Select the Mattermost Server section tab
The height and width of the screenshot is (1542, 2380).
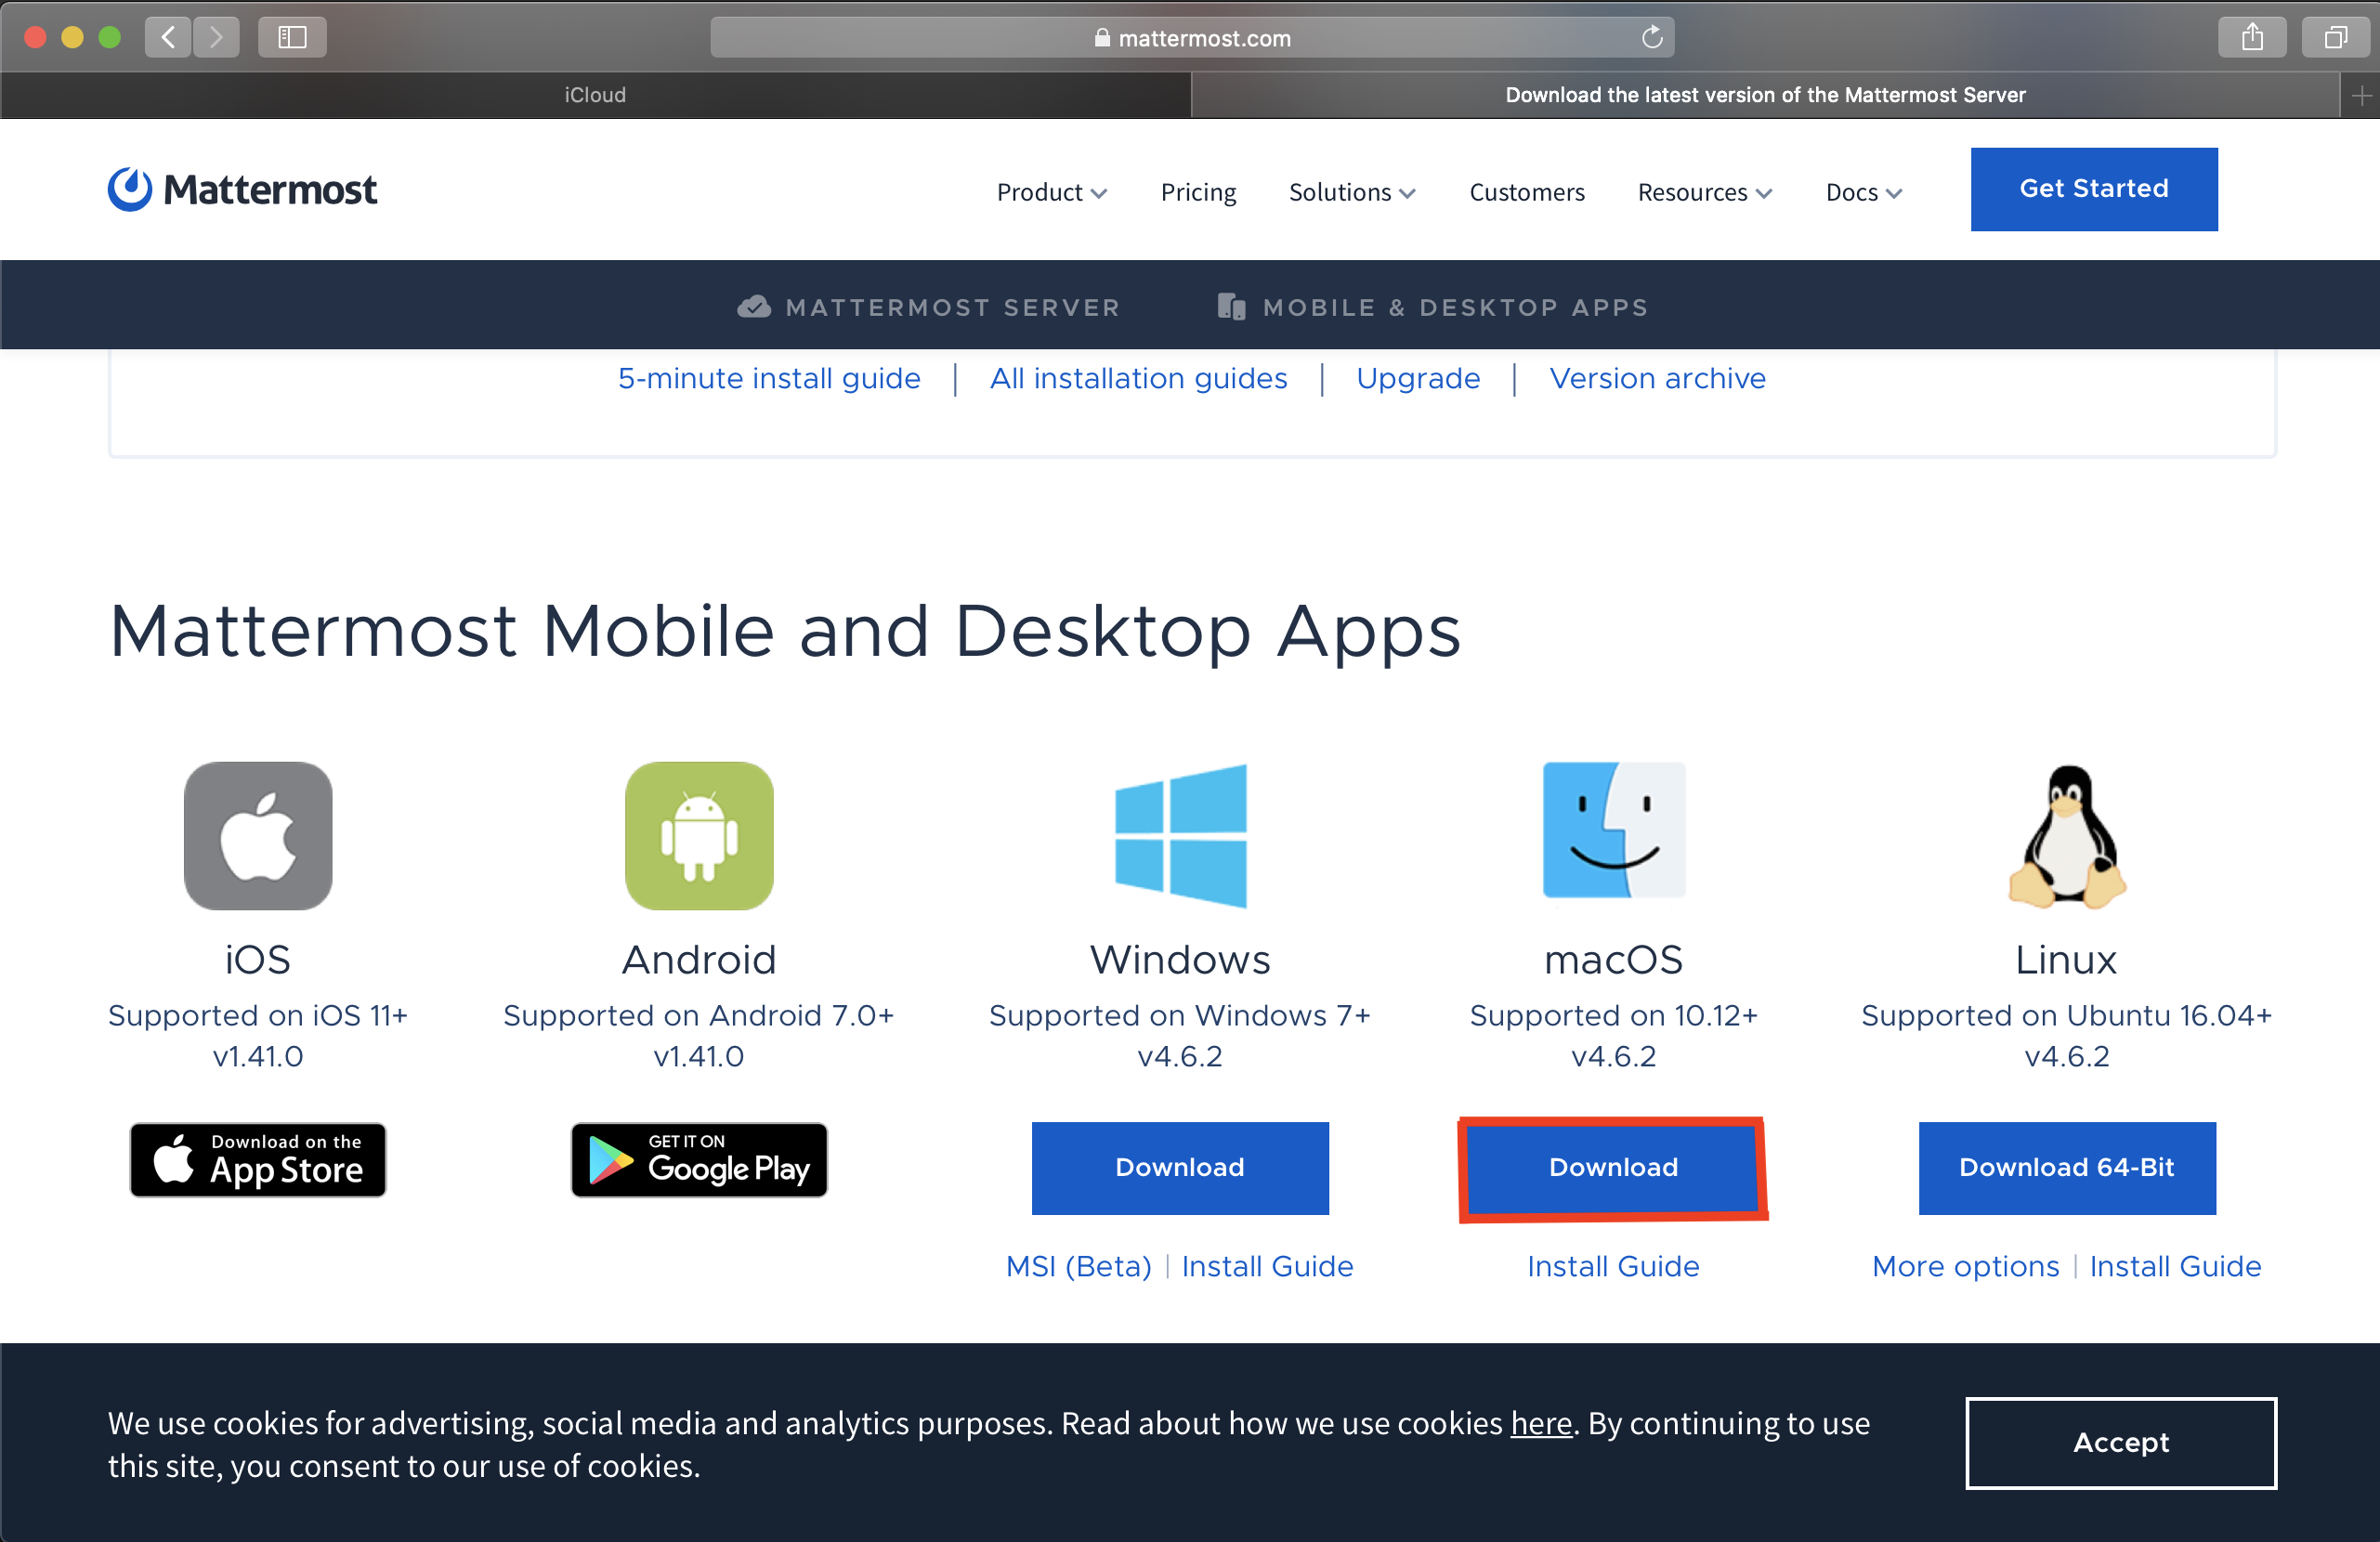pyautogui.click(x=929, y=307)
